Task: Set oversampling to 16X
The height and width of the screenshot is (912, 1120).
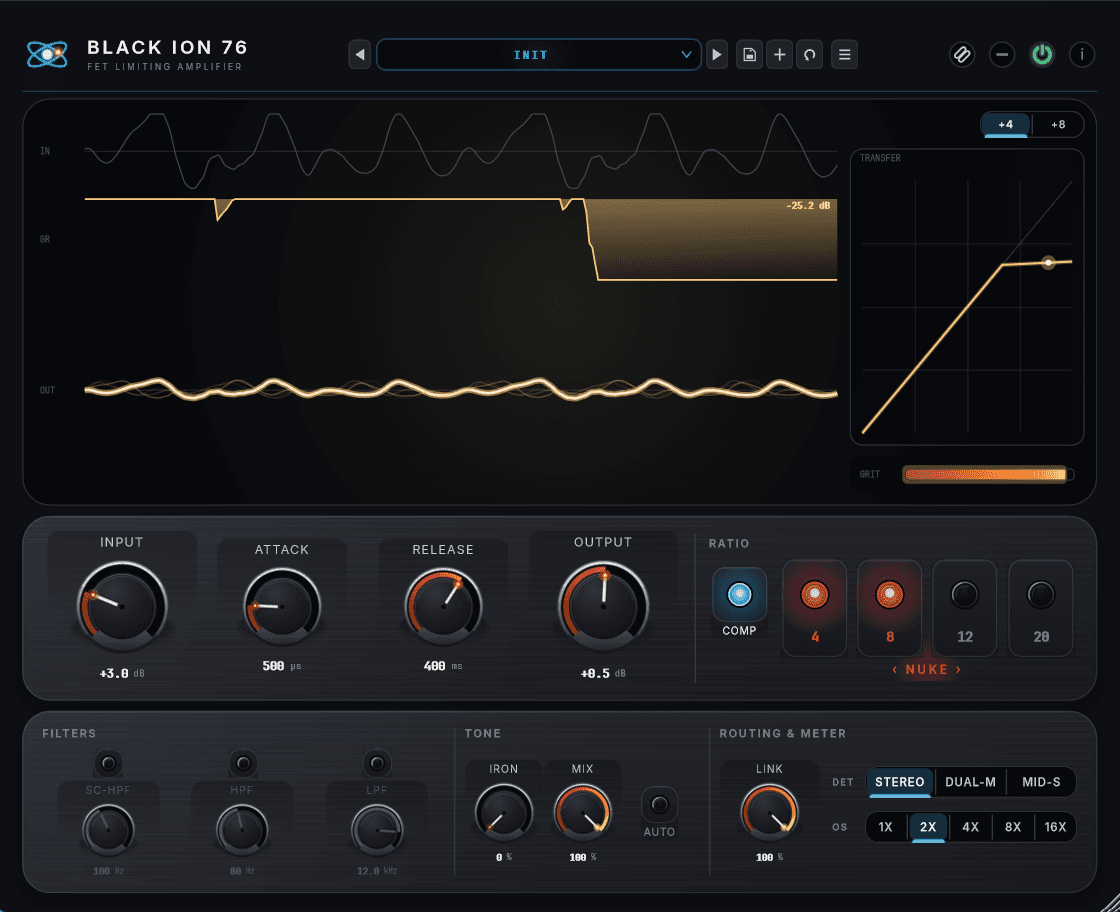Action: click(1055, 827)
